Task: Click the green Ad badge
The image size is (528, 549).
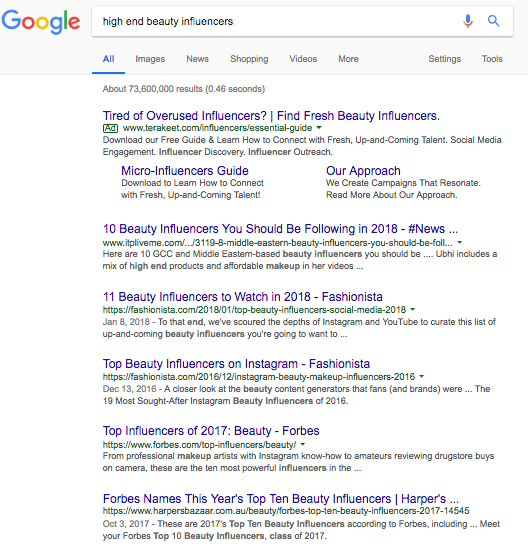Action: 110,128
